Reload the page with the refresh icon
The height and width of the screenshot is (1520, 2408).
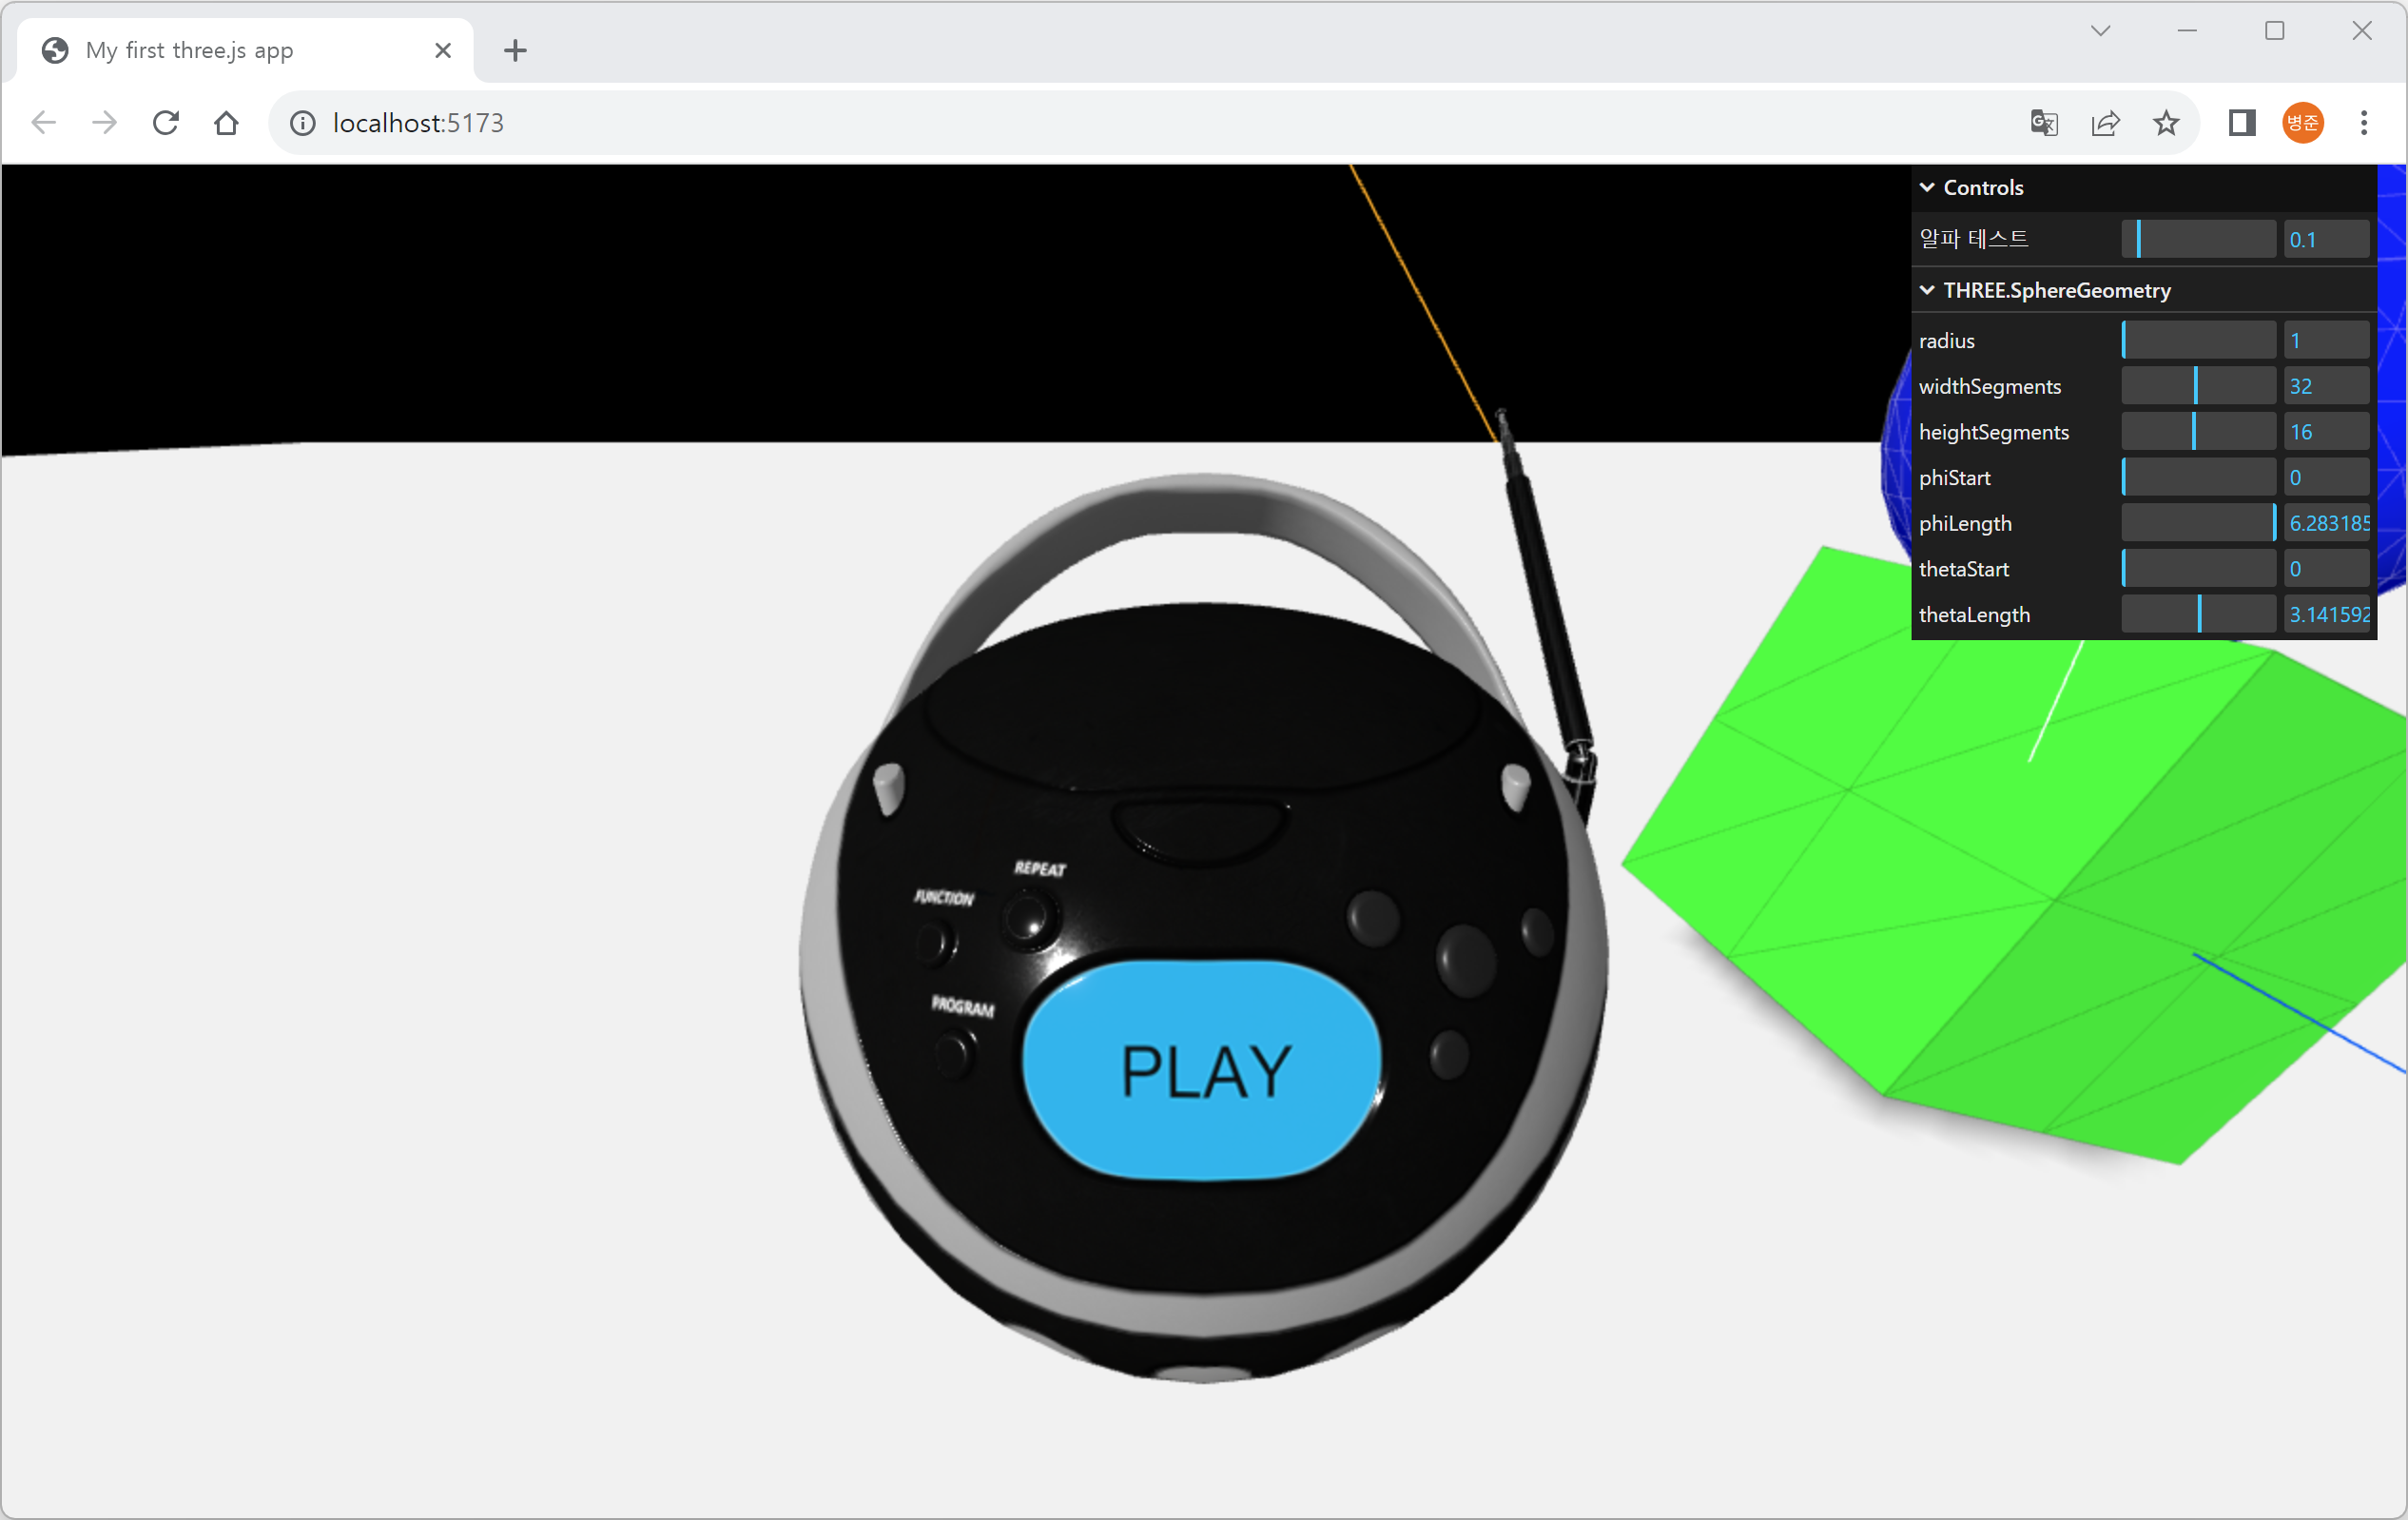pos(166,123)
